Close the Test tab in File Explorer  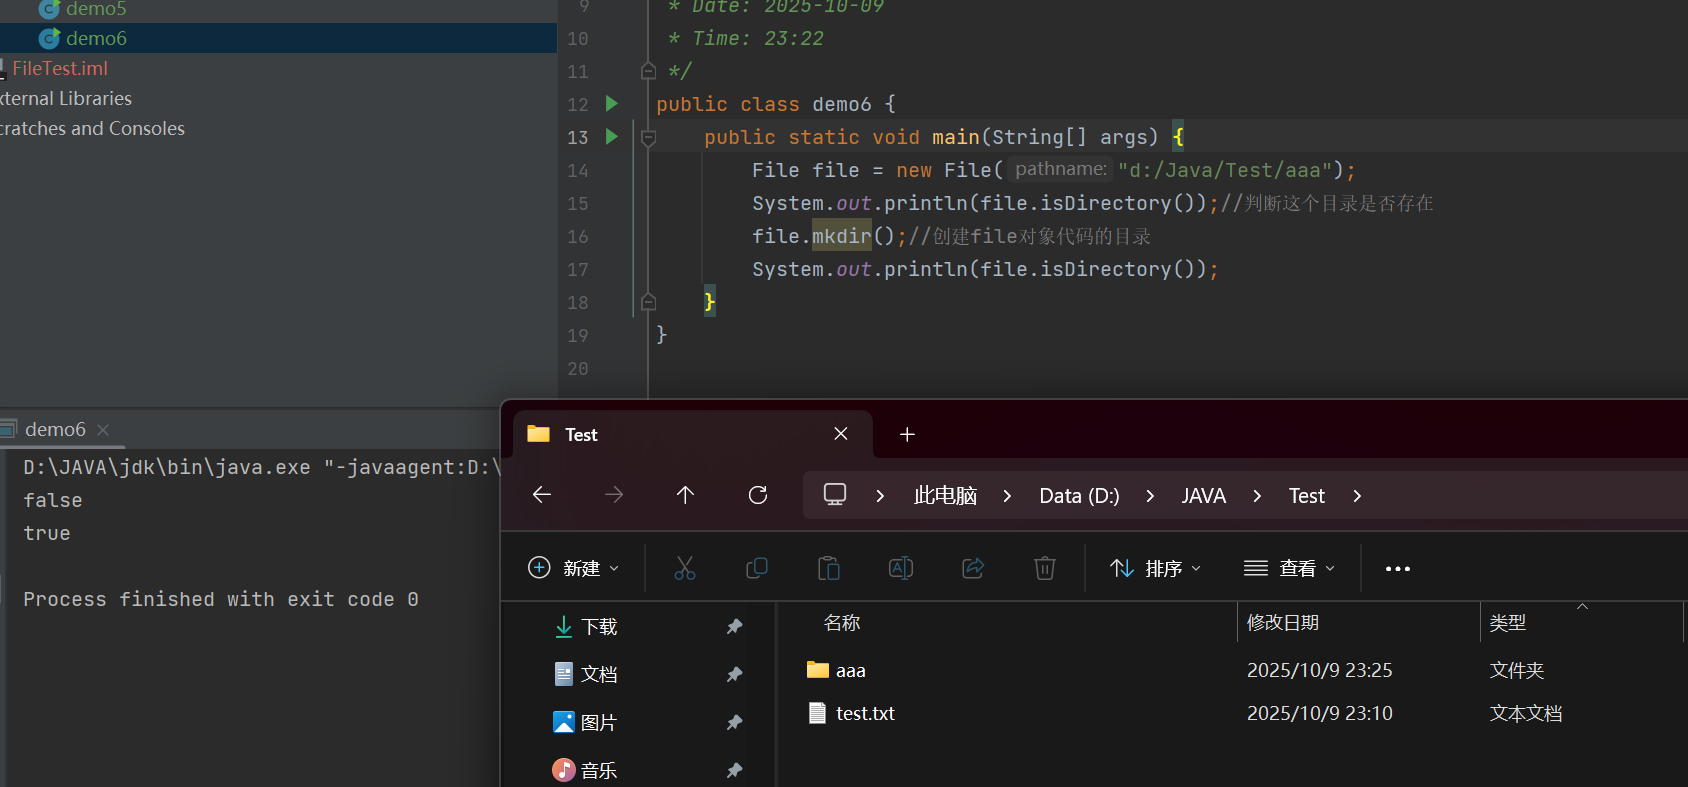[841, 434]
